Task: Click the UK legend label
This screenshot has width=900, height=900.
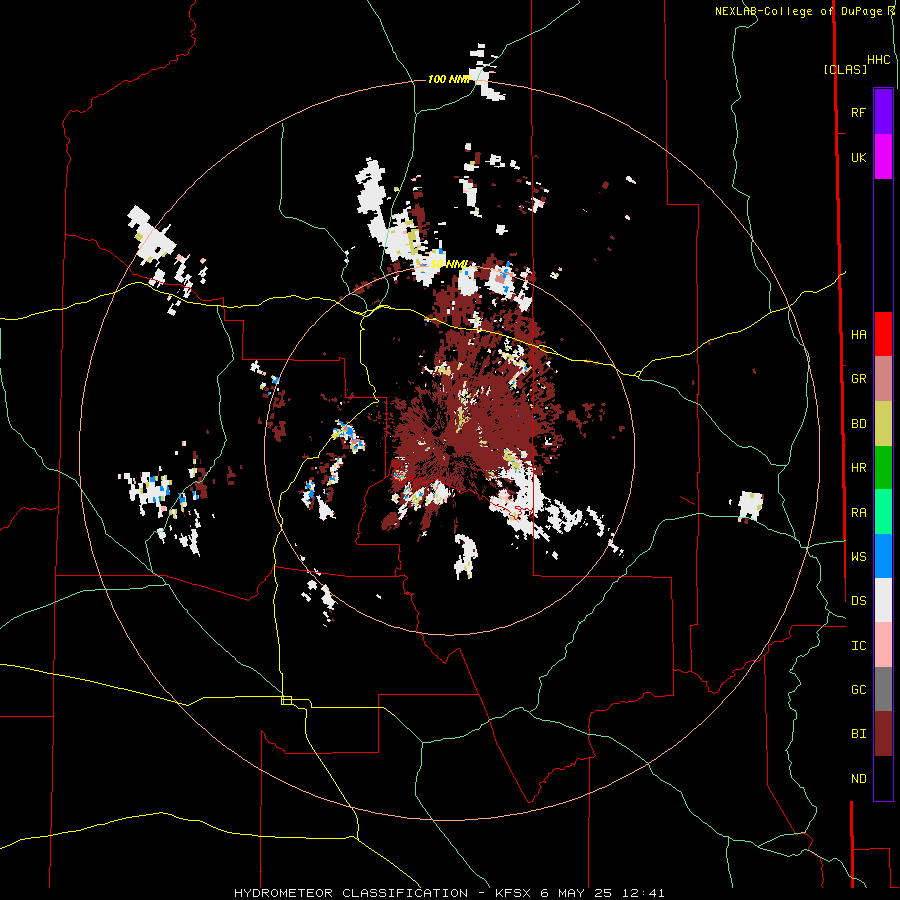Action: [858, 157]
